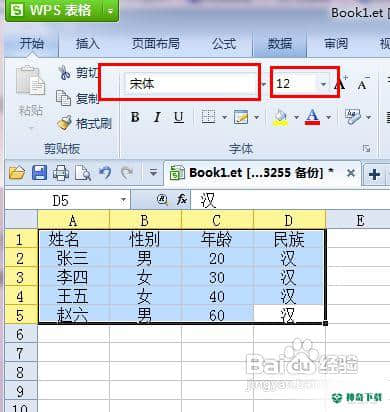Click the Paste clipboard icon
This screenshot has height=412, width=390.
pos(30,81)
